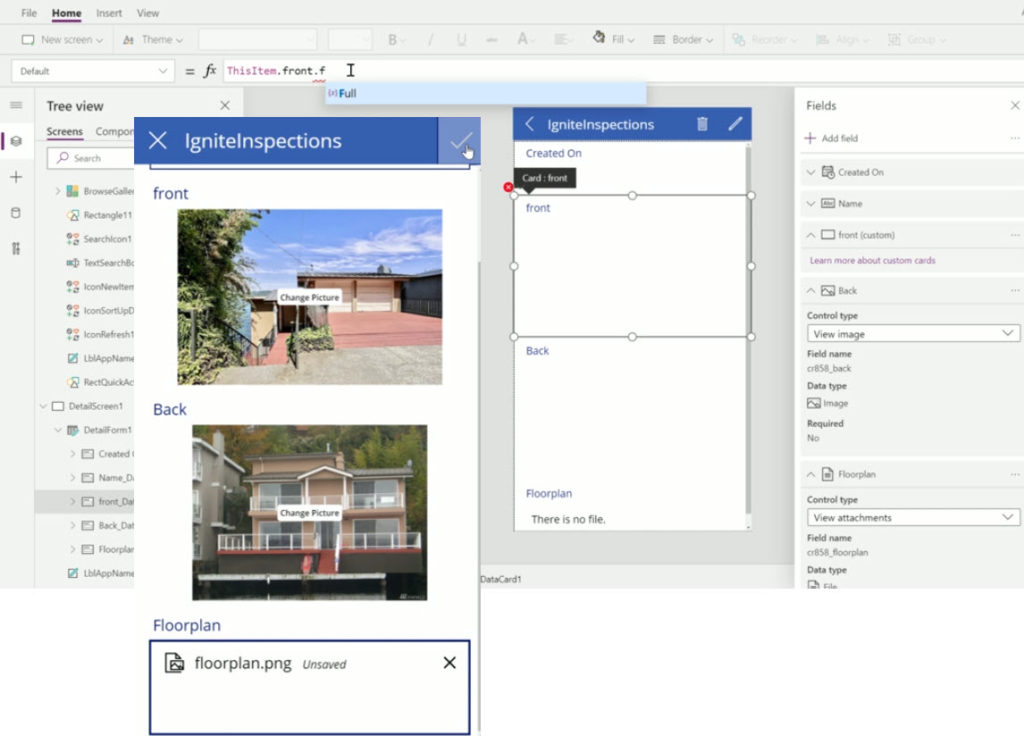Viewport: 1024px width, 736px height.
Task: Click the floorplan.png file icon
Action: (174, 663)
